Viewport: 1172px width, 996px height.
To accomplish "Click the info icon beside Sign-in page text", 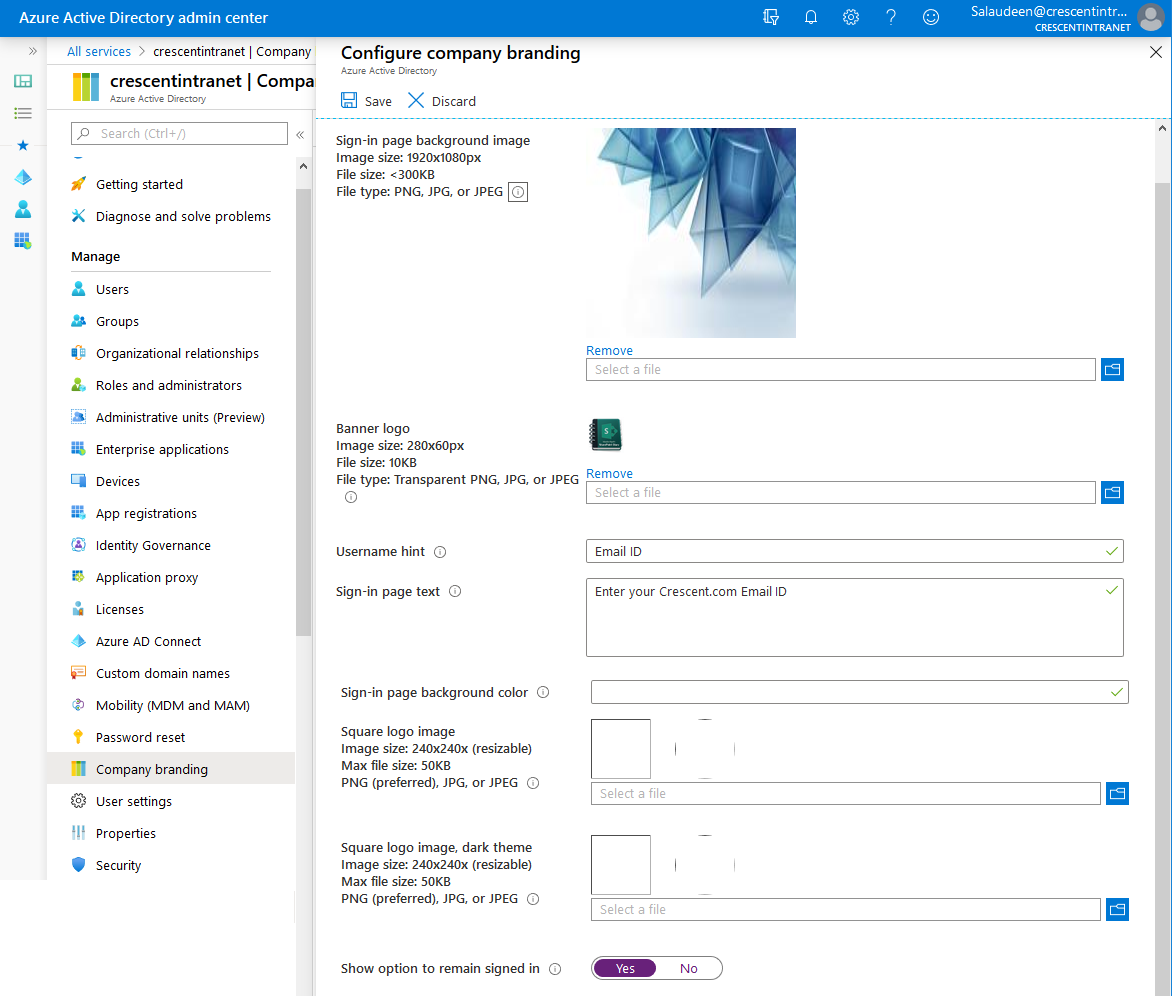I will (455, 591).
